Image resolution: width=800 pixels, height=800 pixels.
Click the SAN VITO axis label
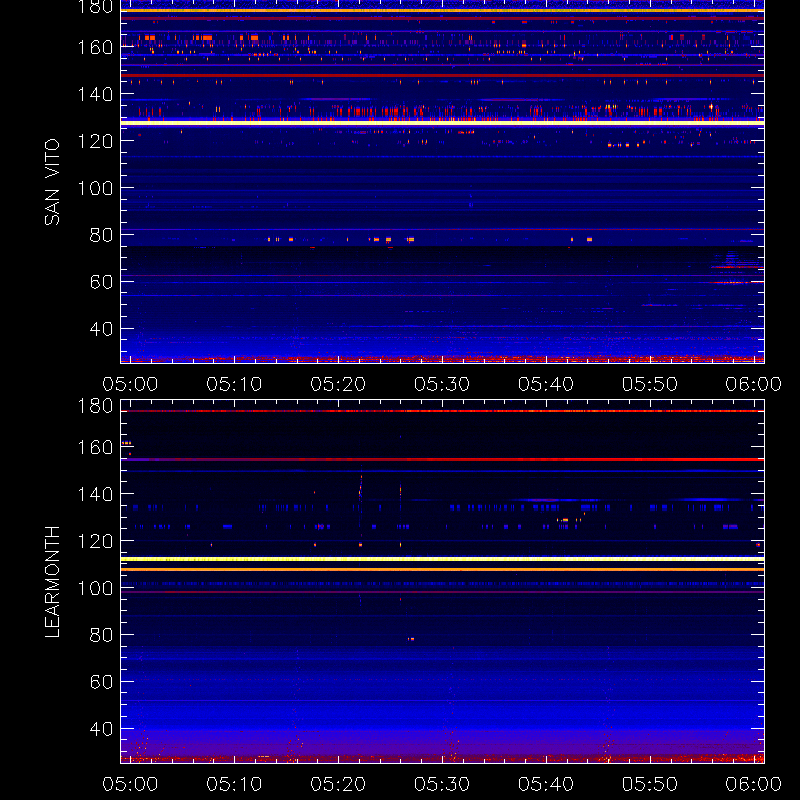click(52, 182)
